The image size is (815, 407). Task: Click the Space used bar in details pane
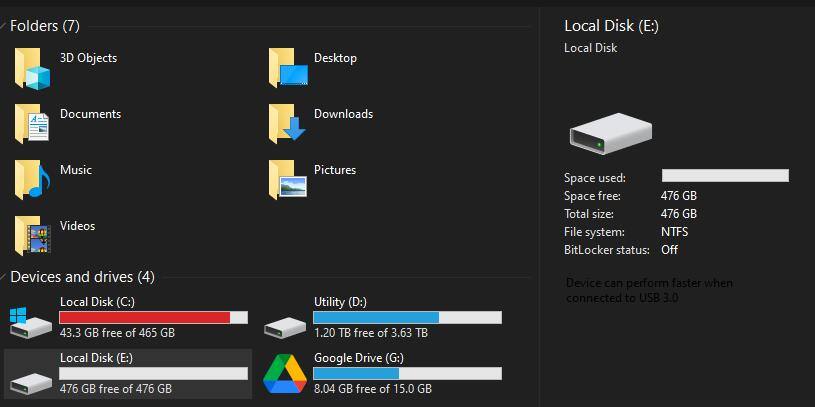724,176
